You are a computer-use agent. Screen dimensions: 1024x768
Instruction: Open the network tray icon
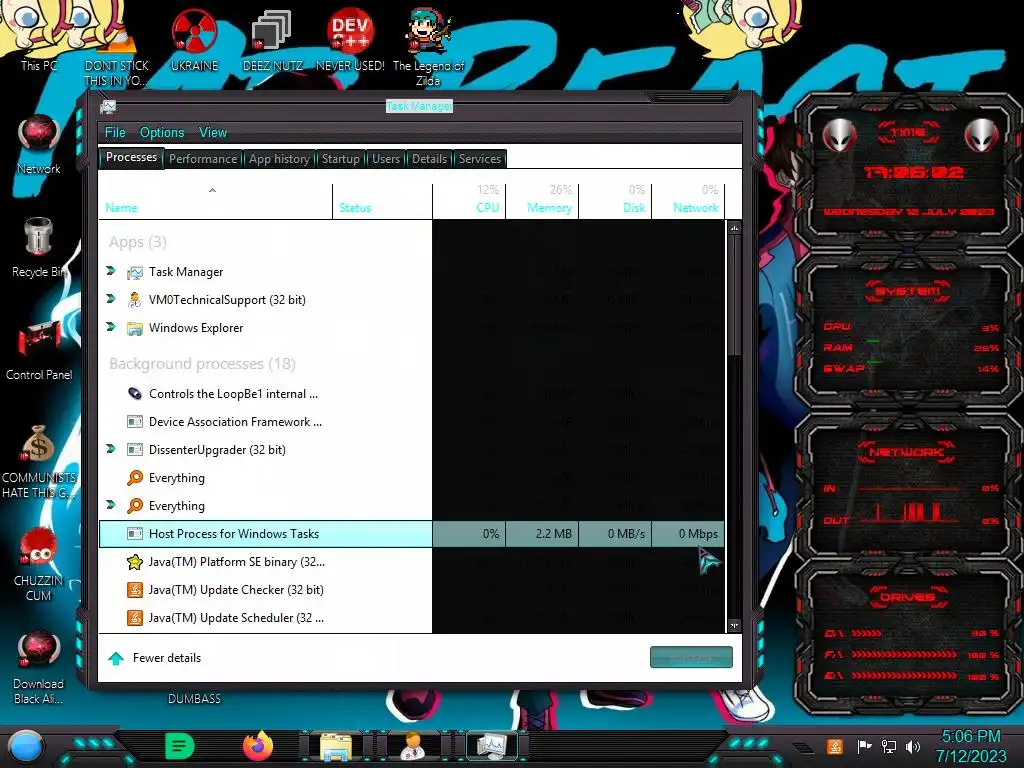pyautogui.click(x=889, y=746)
